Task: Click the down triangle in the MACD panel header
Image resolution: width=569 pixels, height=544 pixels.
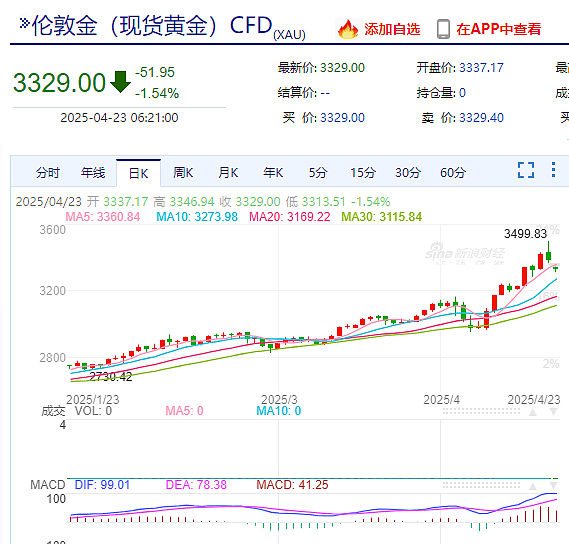Action: (x=553, y=486)
